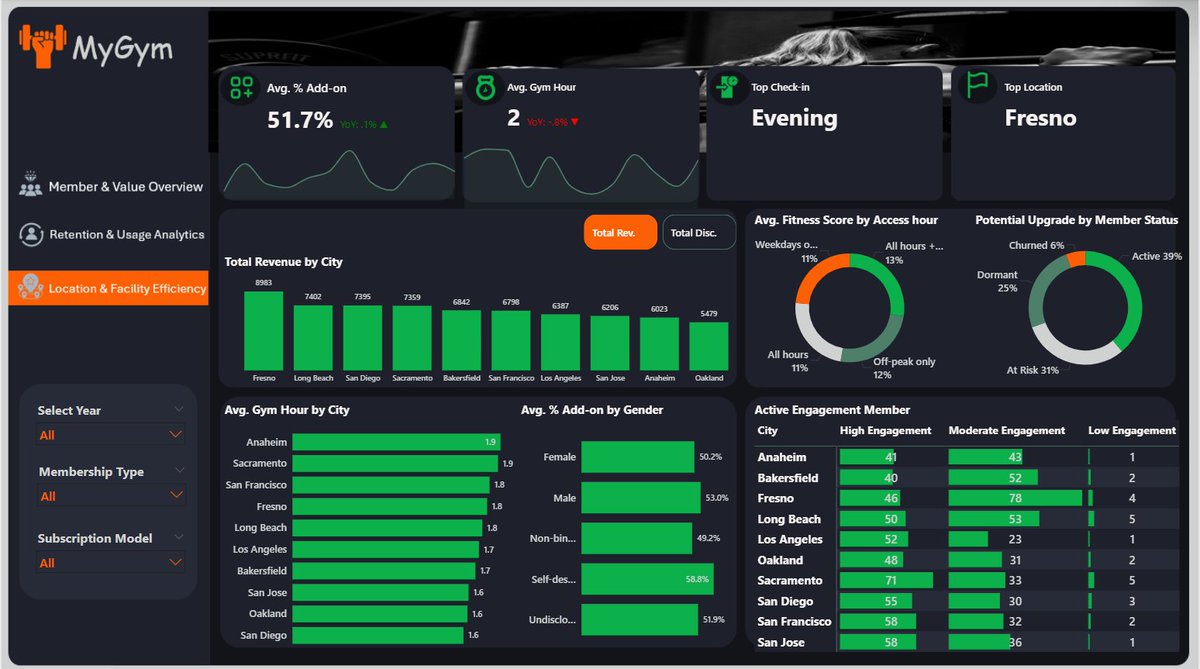Open the Select Year dropdown
This screenshot has height=669, width=1200.
click(110, 435)
